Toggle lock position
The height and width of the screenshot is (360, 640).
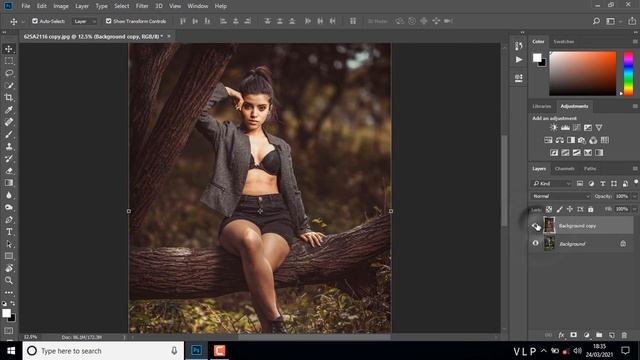click(570, 209)
